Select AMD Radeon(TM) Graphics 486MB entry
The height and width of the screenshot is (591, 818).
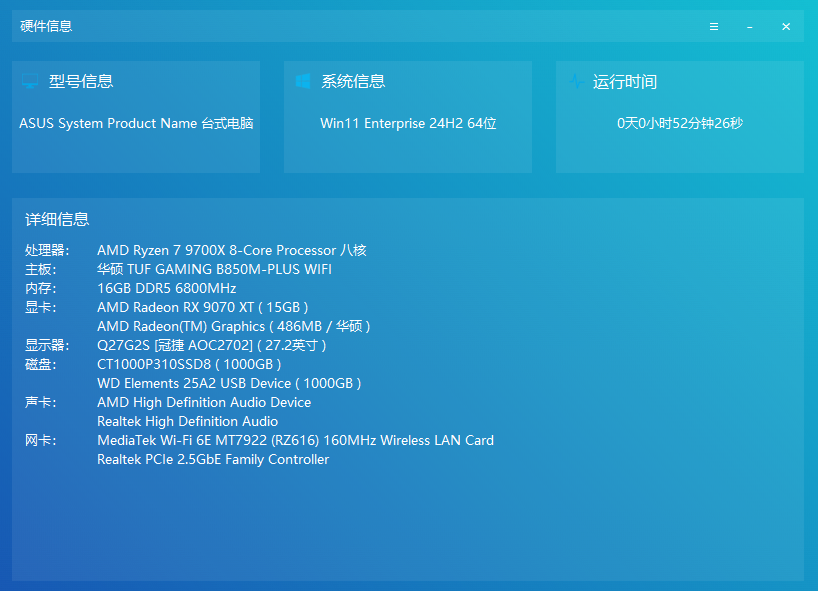[x=234, y=327]
